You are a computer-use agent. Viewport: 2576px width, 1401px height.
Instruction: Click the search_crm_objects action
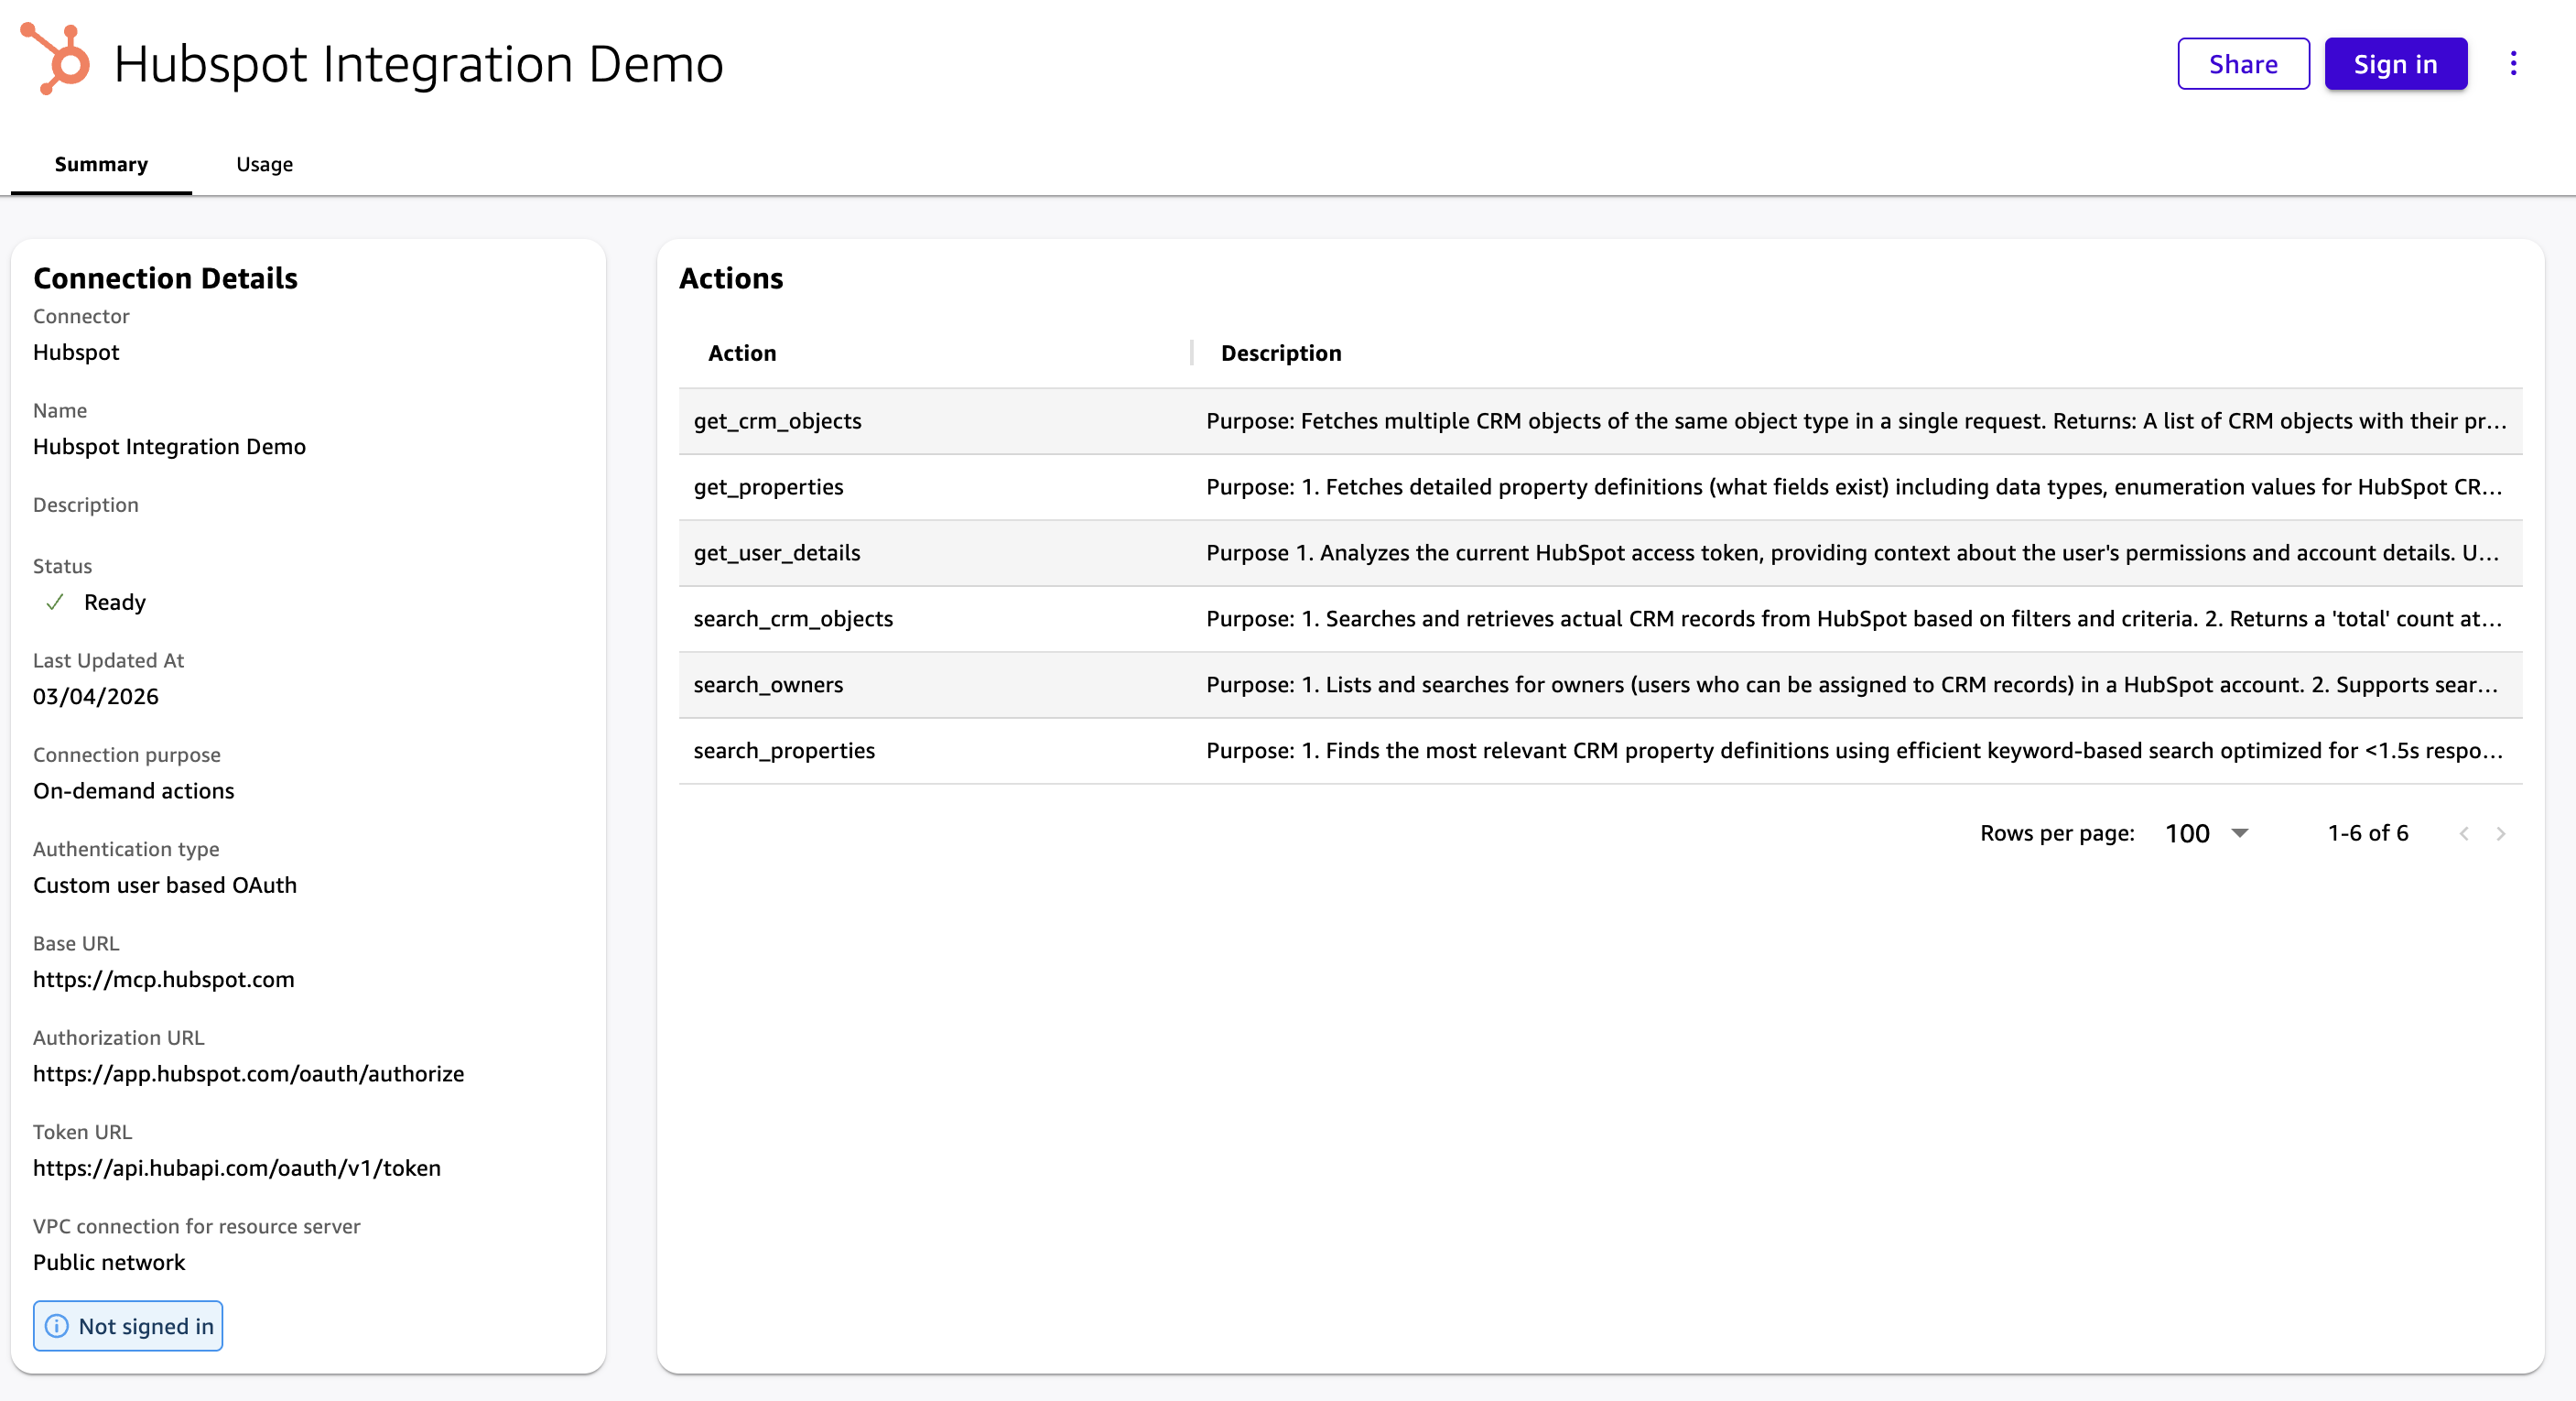coord(793,619)
